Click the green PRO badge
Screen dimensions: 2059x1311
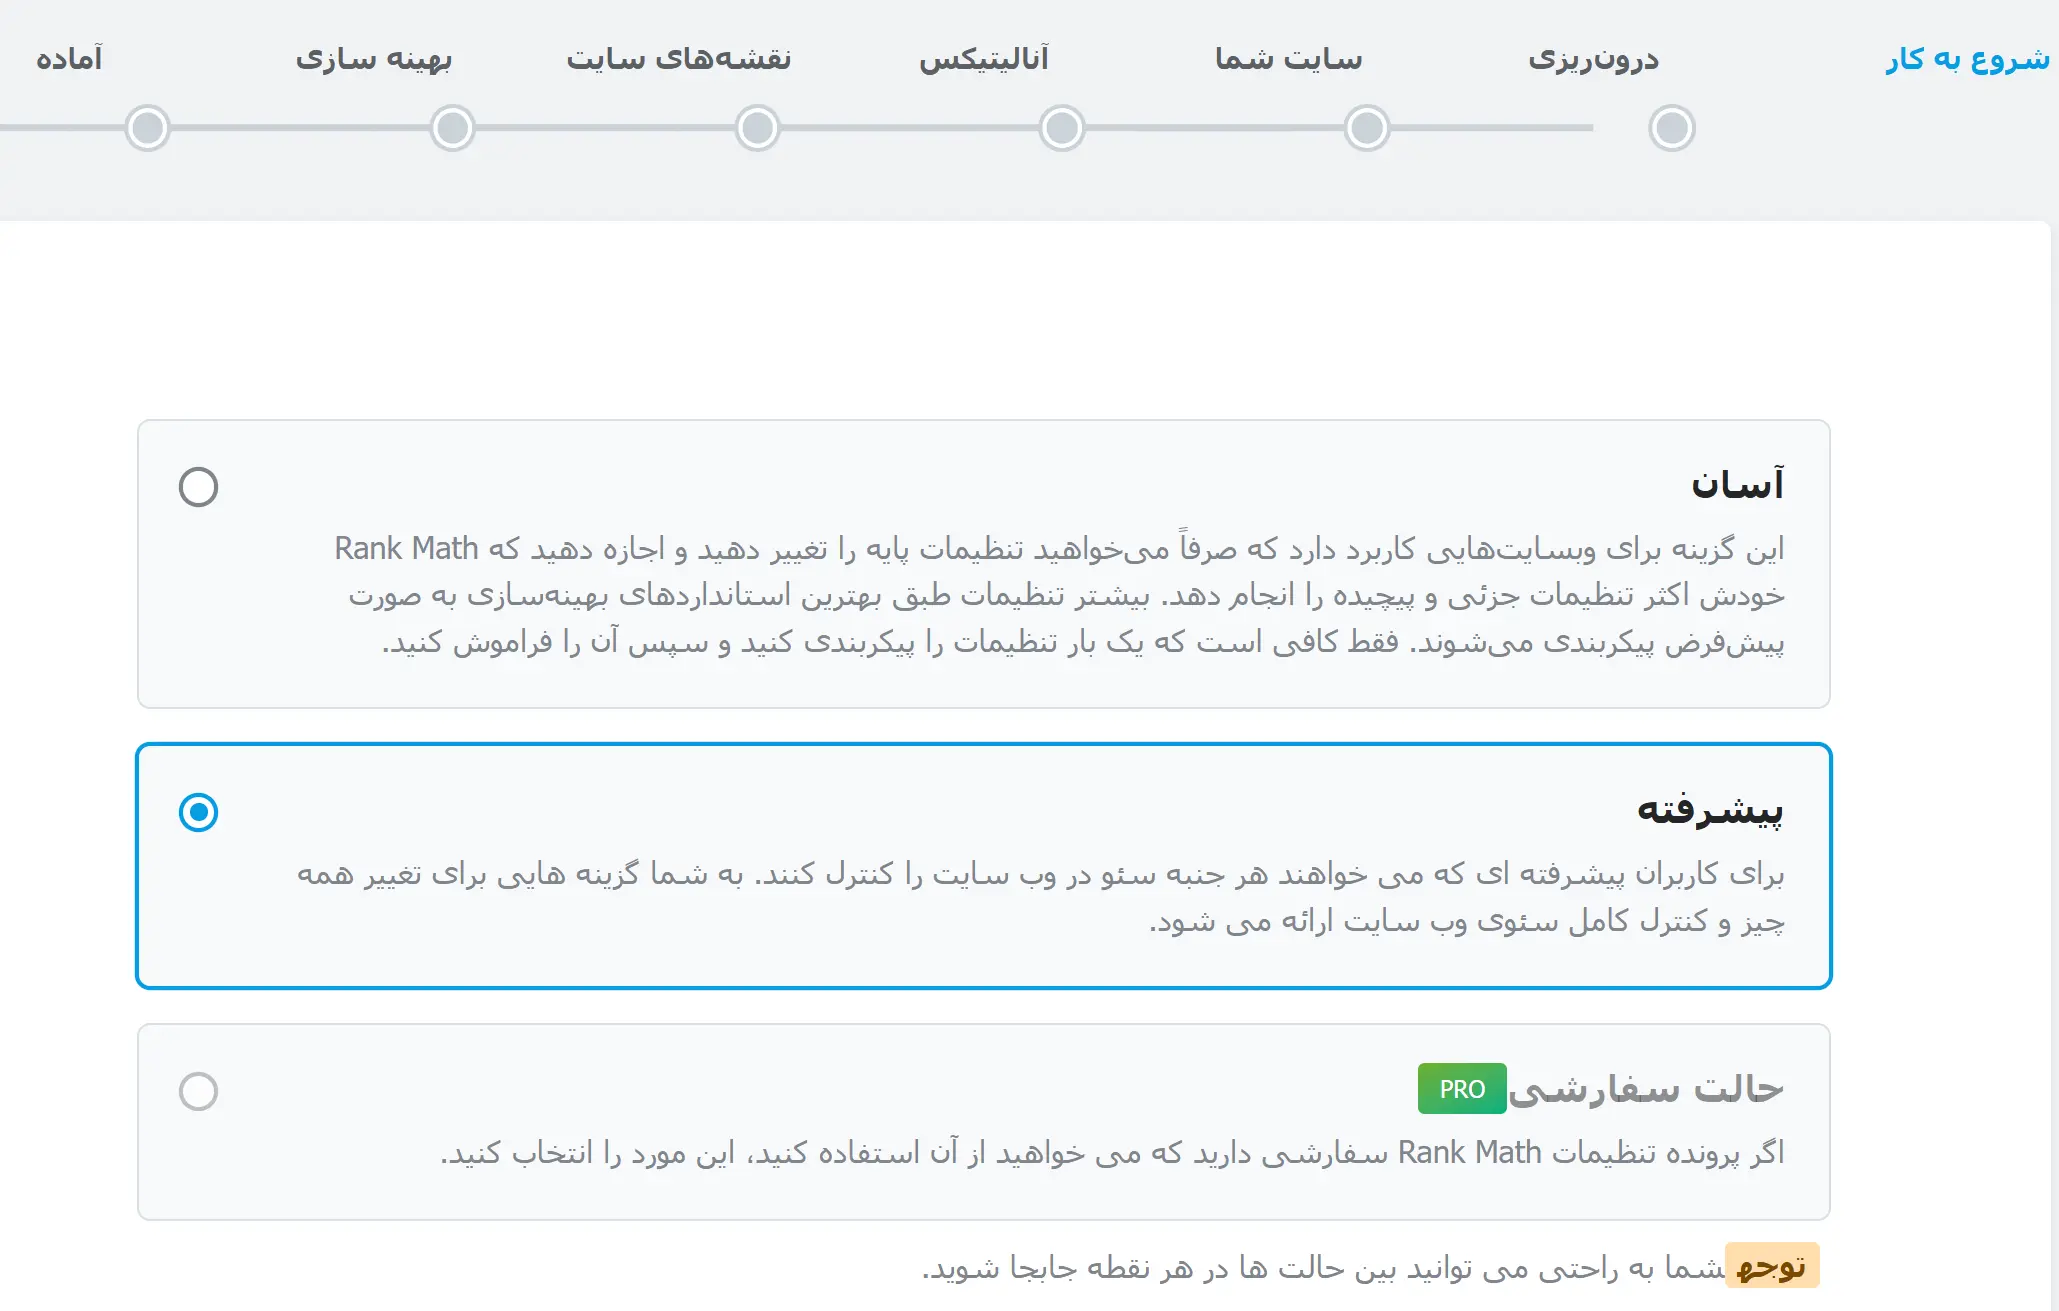coord(1461,1089)
